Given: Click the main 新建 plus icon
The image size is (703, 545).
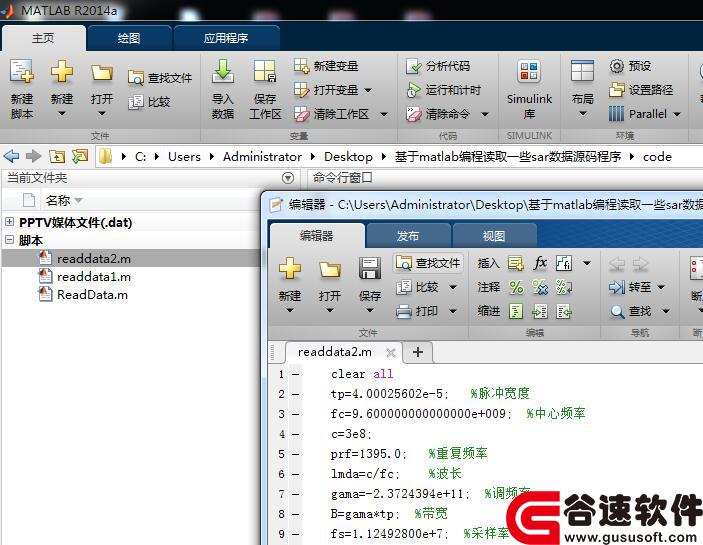Looking at the screenshot, I should point(62,72).
